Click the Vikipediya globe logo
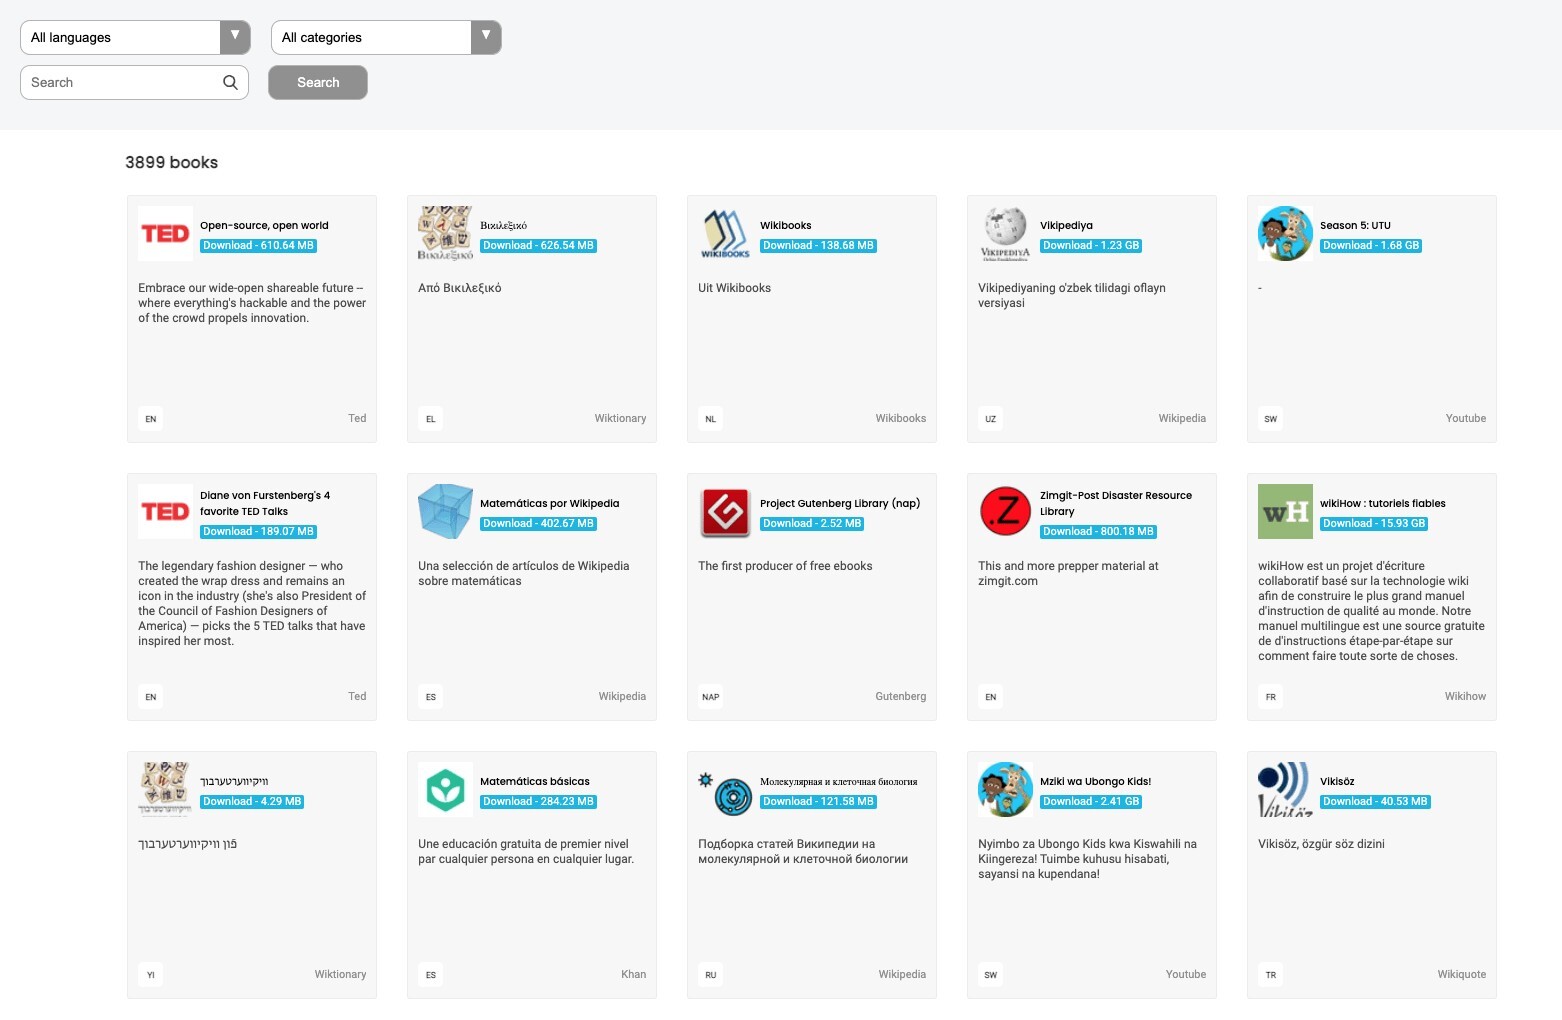Viewport: 1562px width, 1020px height. pos(1005,234)
